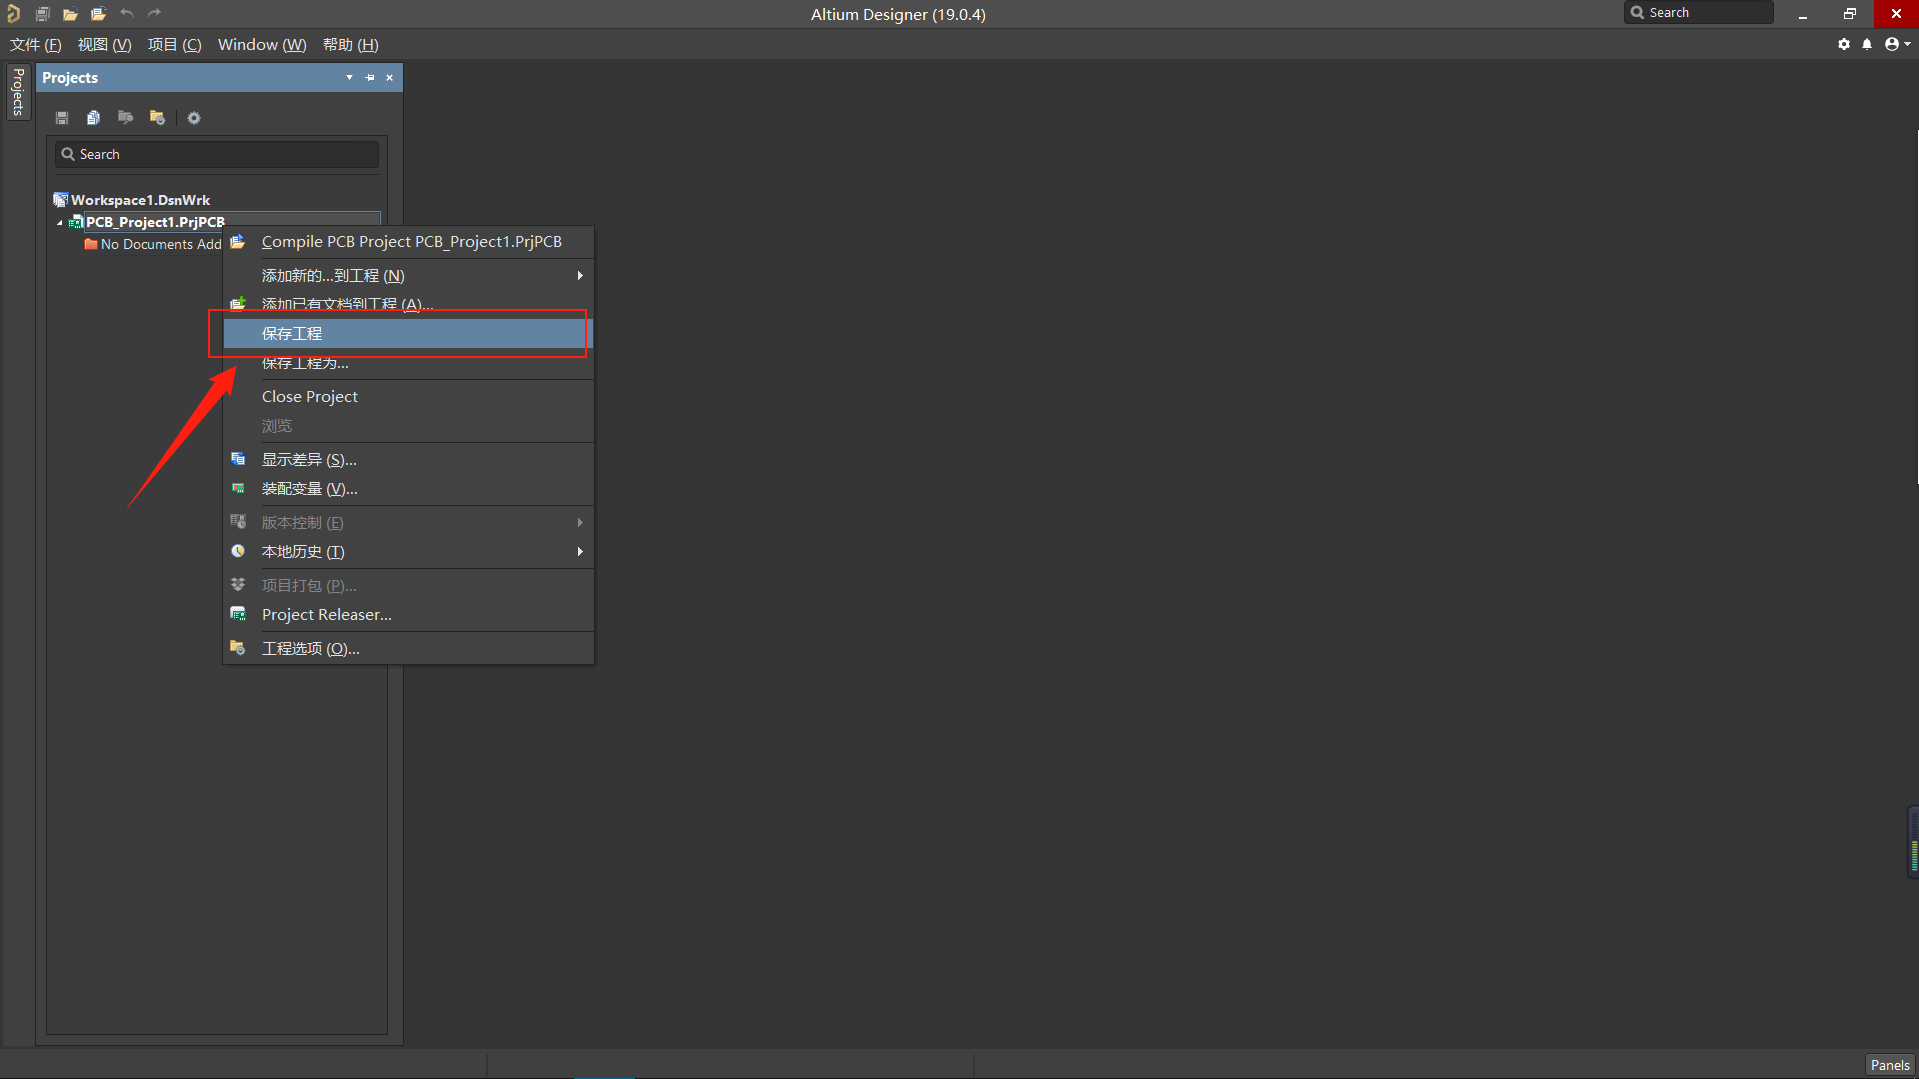Image resolution: width=1919 pixels, height=1079 pixels.
Task: Select Workspace1.DsnWrk in the tree
Action: pos(140,200)
